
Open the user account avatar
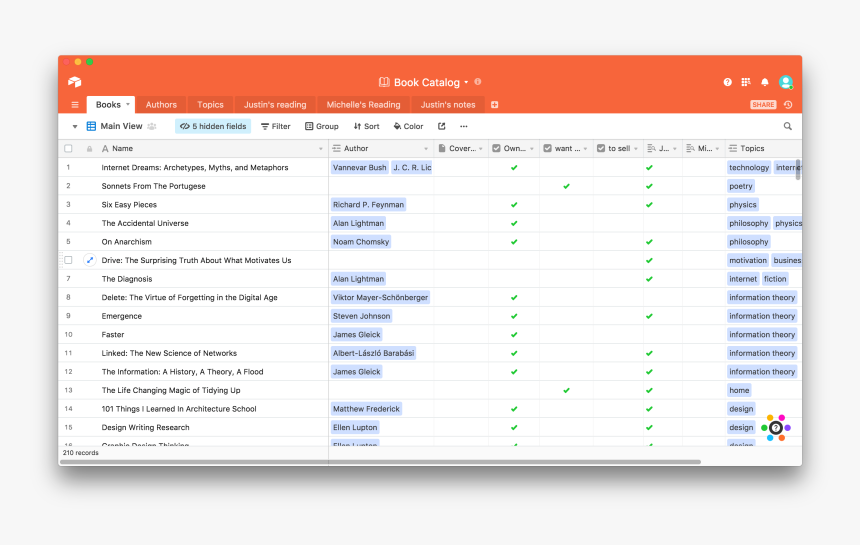tap(786, 82)
